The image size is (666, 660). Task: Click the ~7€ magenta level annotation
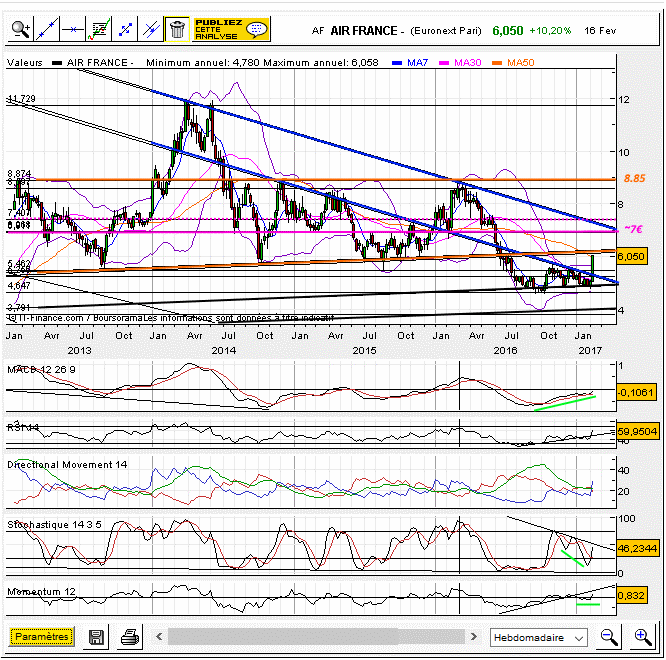pyautogui.click(x=633, y=229)
